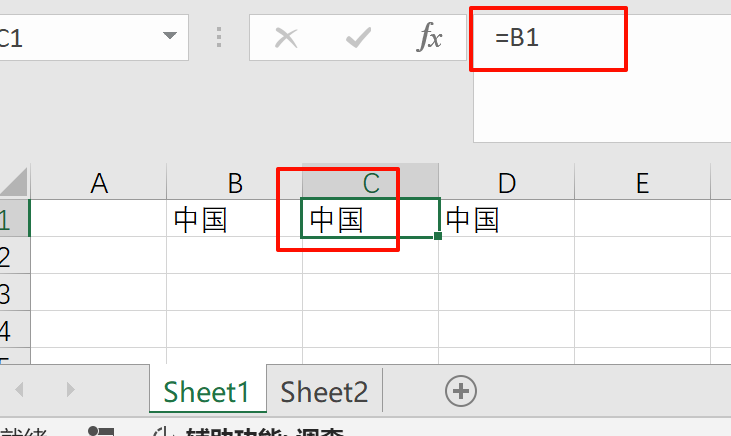Open the Name Box dropdown arrow

click(168, 39)
